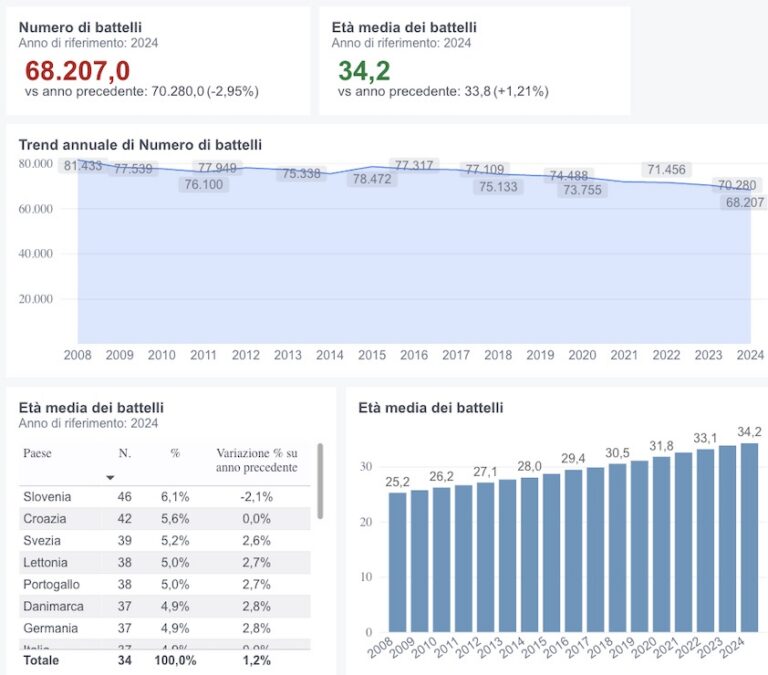Click the 68.207 data label on trend chart
768x675 pixels.
[x=745, y=202]
